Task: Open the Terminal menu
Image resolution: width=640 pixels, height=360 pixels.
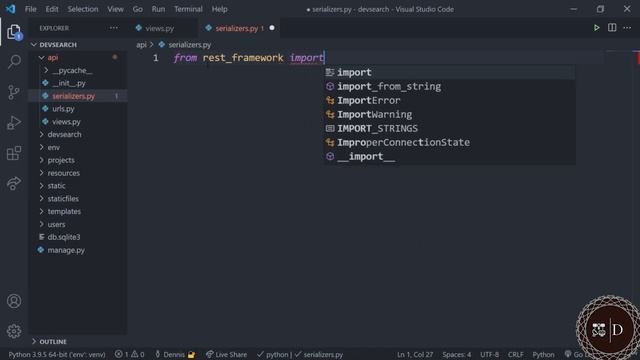Action: [x=188, y=9]
